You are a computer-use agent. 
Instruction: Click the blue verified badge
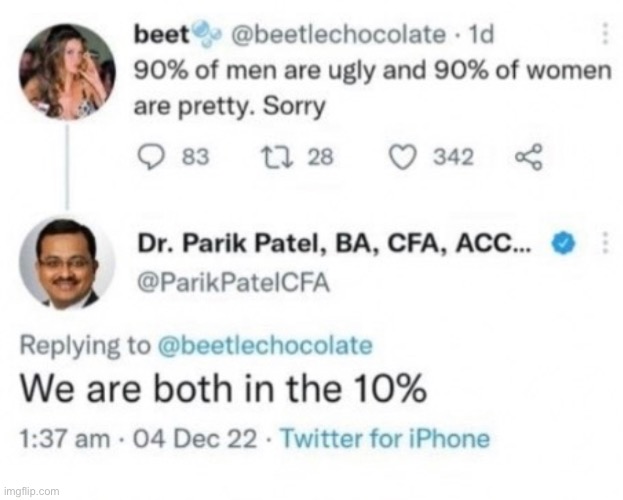click(563, 242)
